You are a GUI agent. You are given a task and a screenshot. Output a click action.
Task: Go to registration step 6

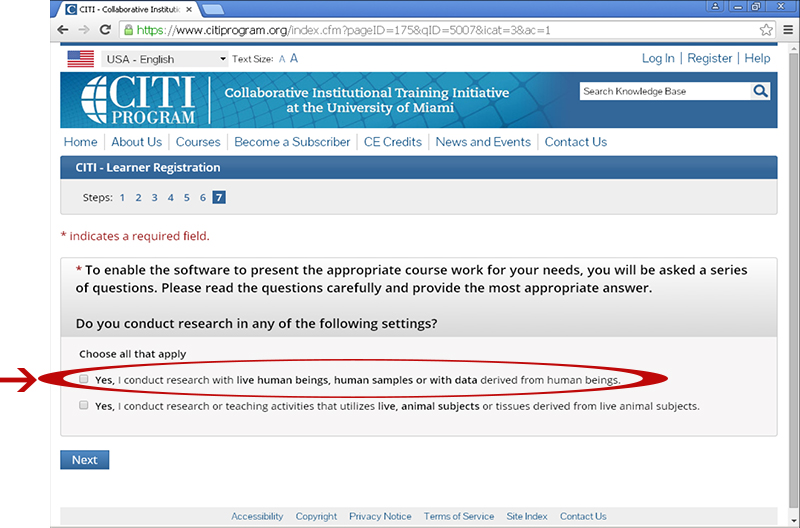(203, 197)
